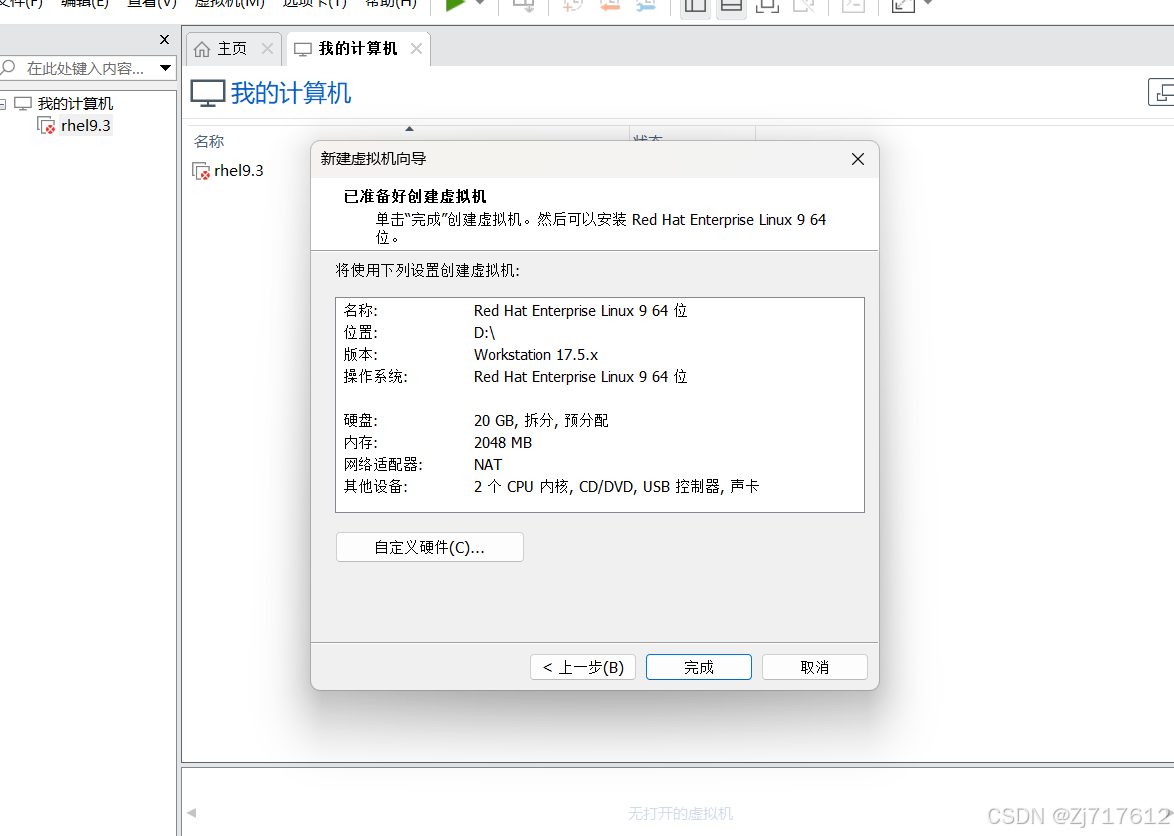Viewport: 1174px width, 836px height.
Task: Open the 虚拟机(M) menu
Action: click(229, 4)
